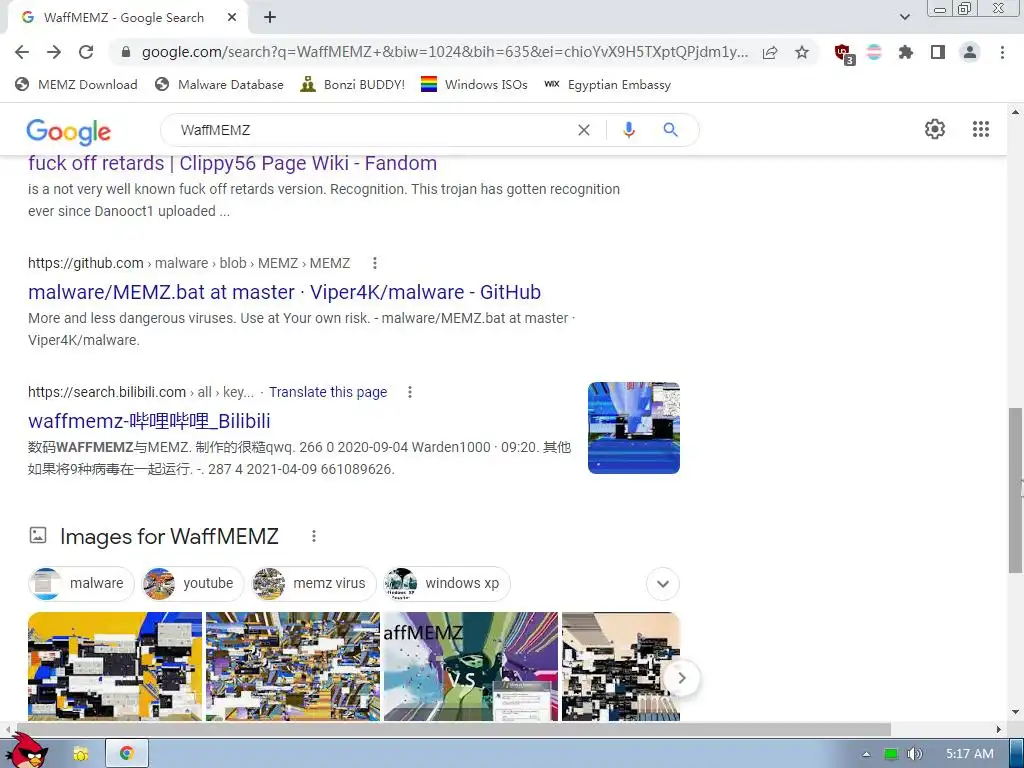Share this page from address bar

(770, 52)
